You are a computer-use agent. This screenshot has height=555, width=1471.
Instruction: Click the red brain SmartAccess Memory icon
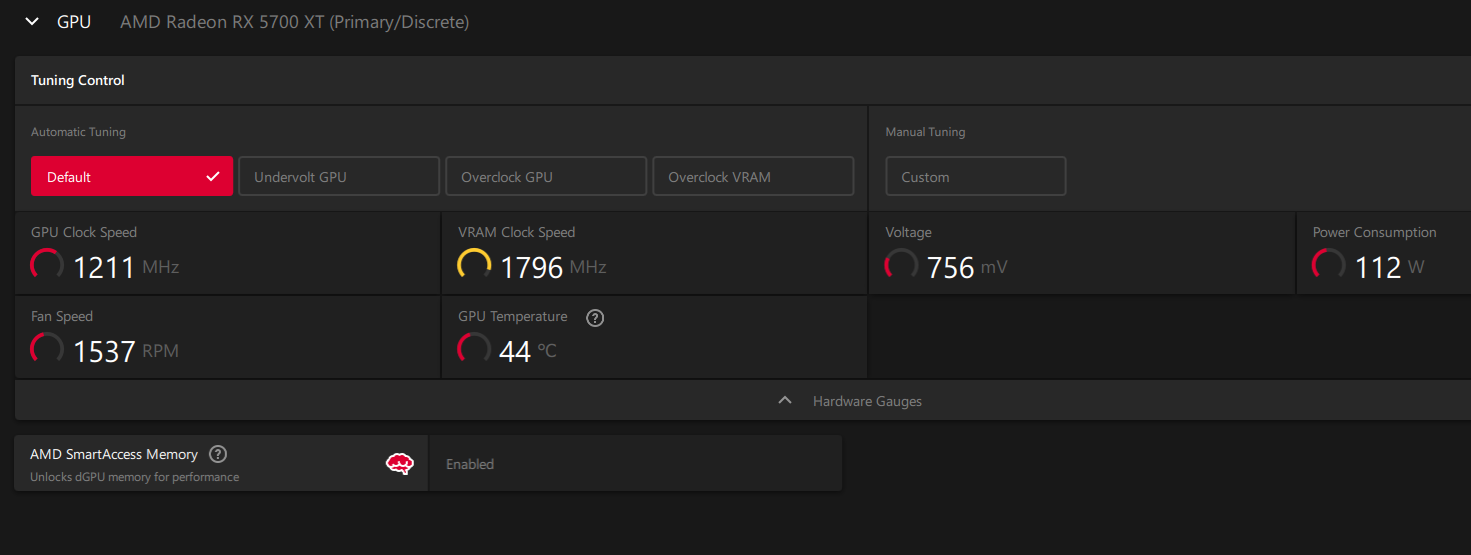(400, 464)
